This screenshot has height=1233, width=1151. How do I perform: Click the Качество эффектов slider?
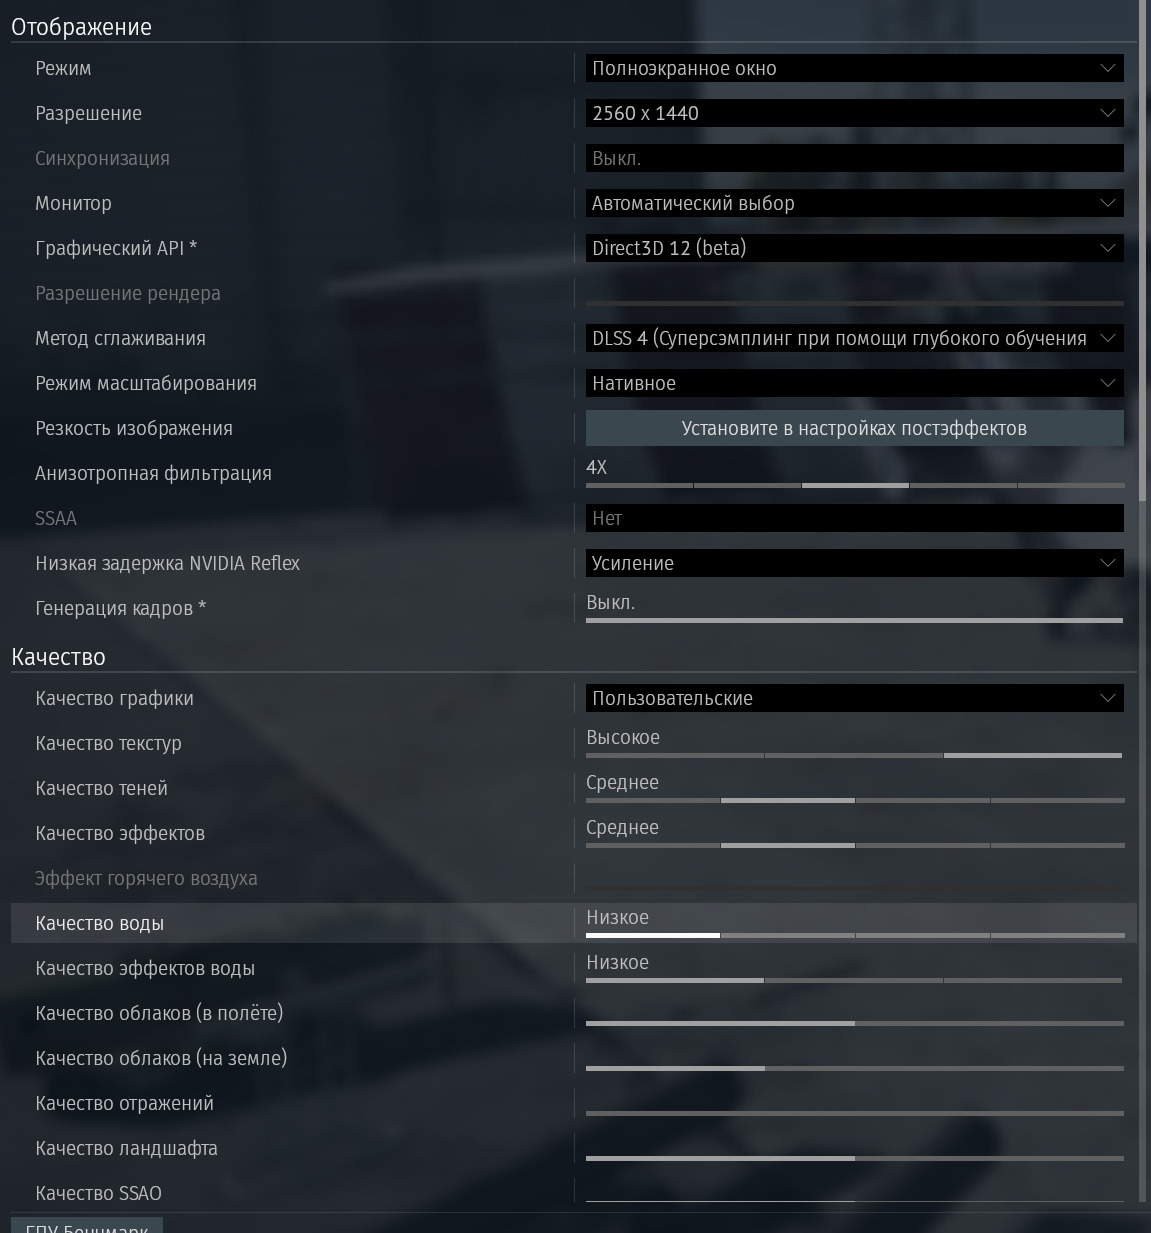(855, 845)
